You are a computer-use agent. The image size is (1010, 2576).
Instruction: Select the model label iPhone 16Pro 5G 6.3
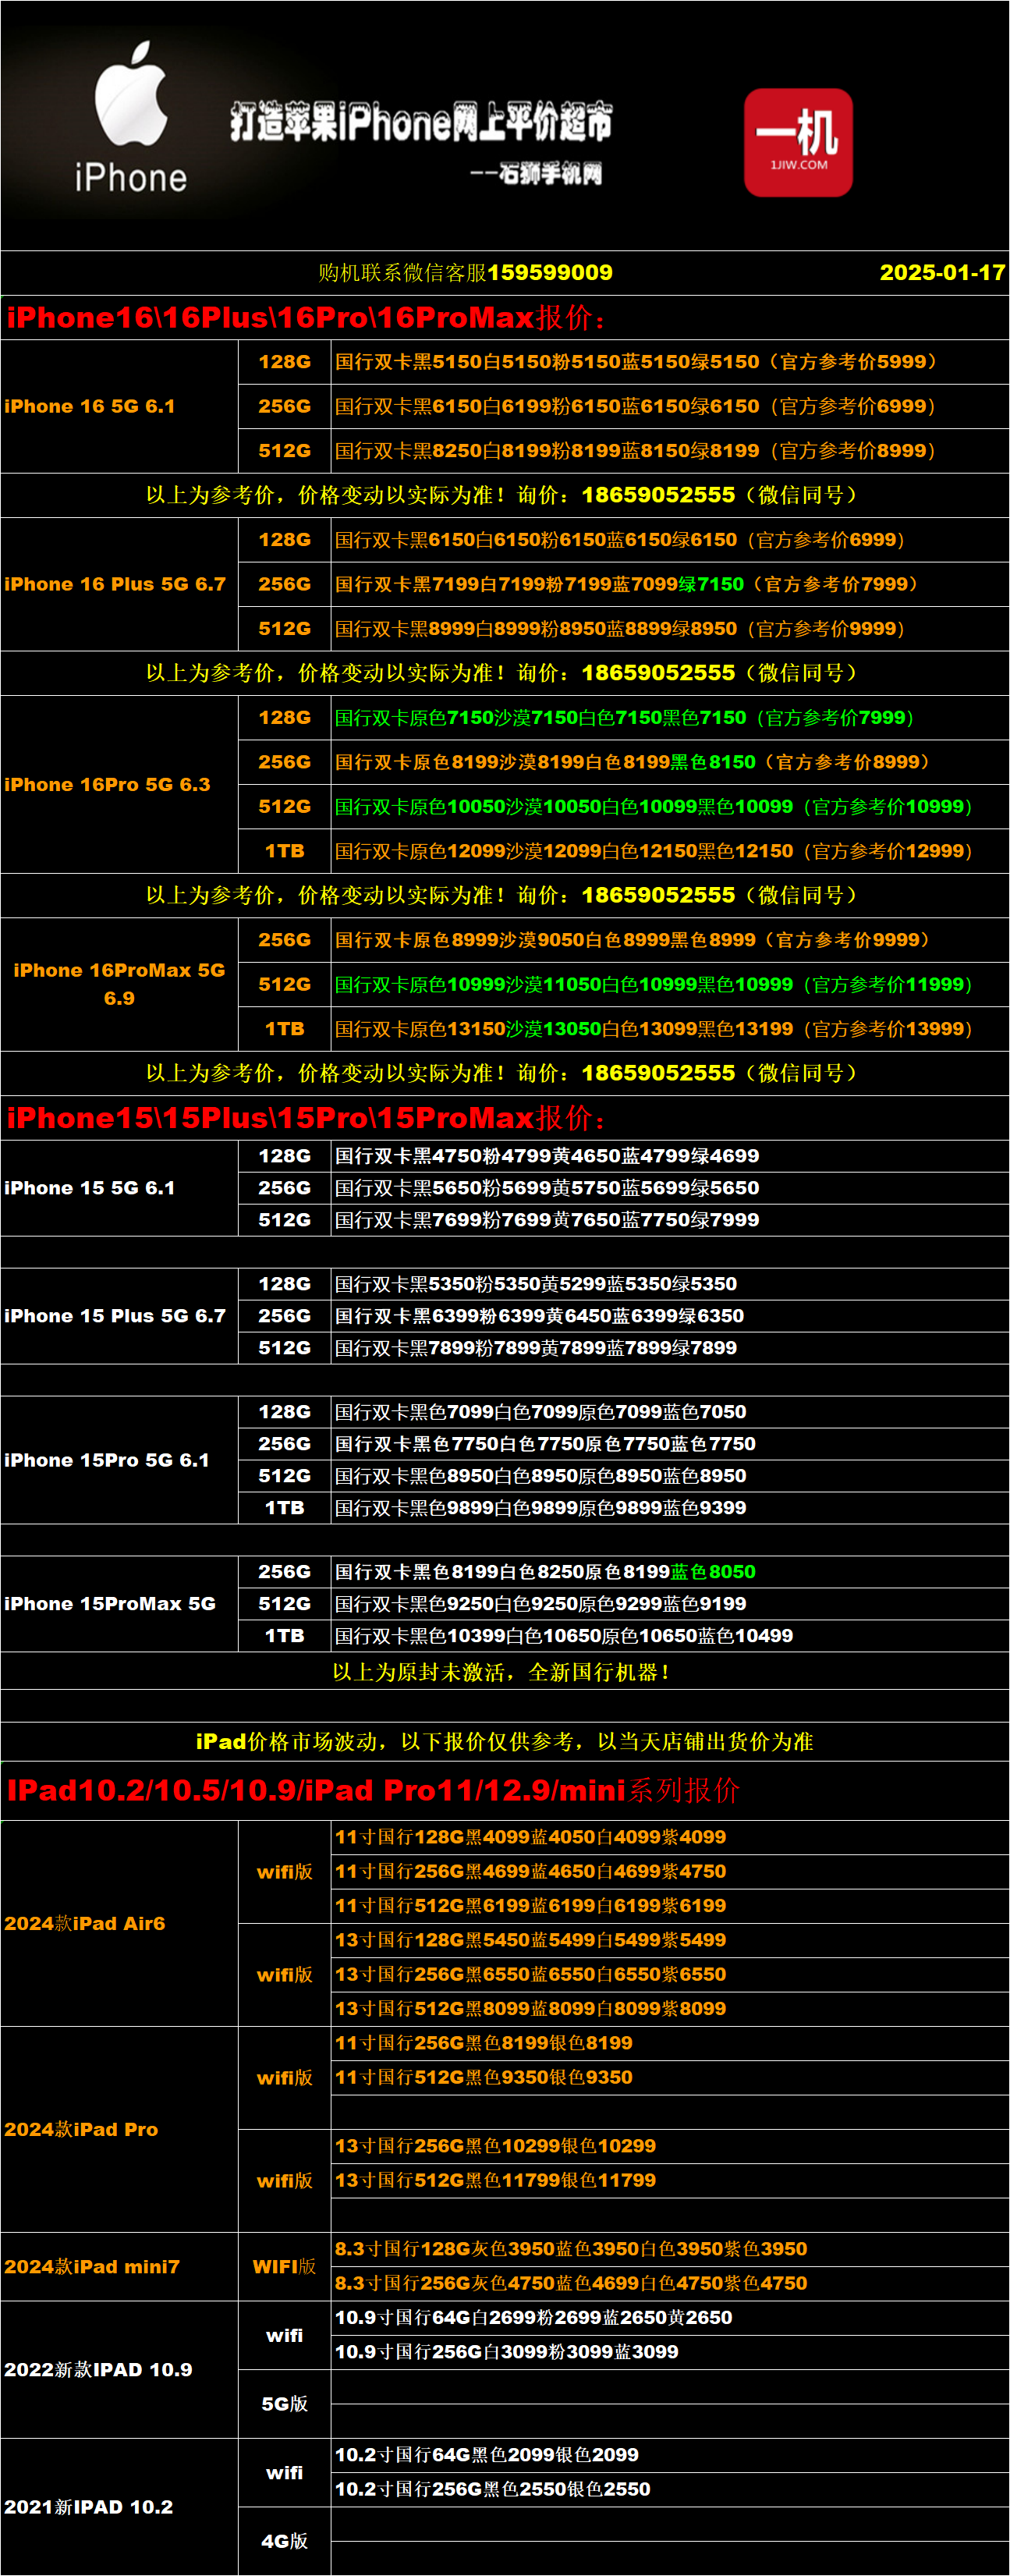(107, 785)
